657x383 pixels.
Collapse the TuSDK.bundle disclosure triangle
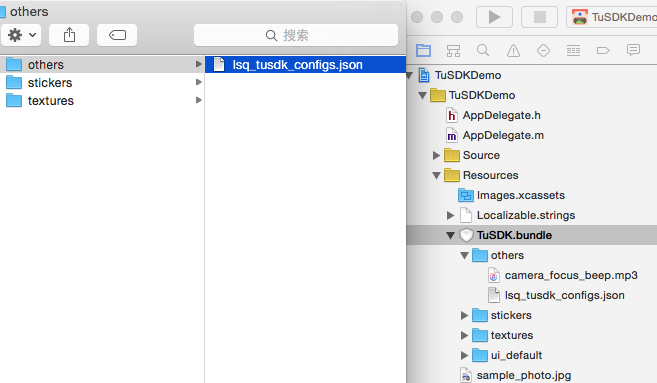click(x=450, y=235)
